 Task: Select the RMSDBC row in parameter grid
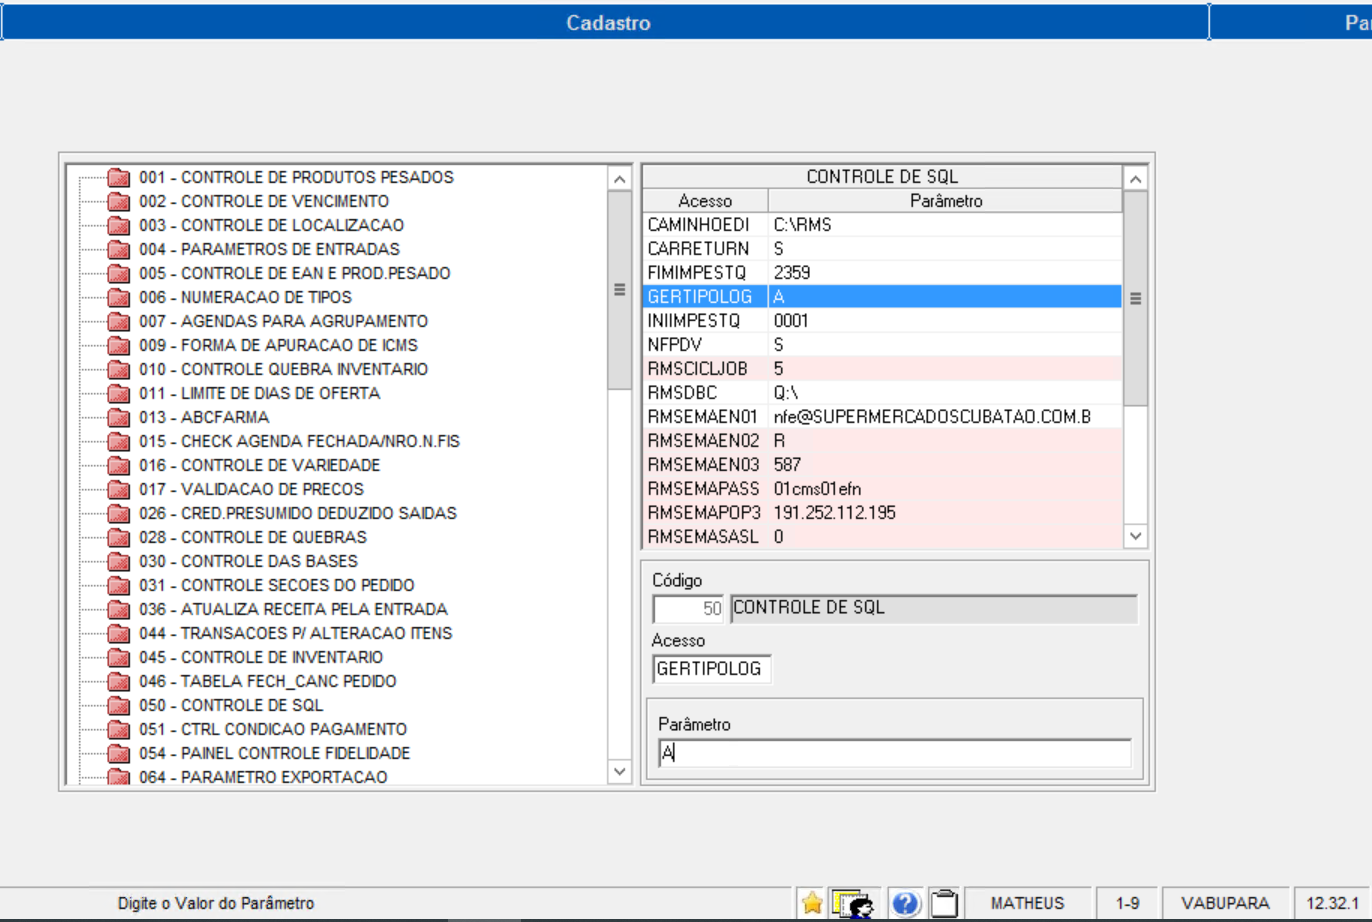coord(882,393)
